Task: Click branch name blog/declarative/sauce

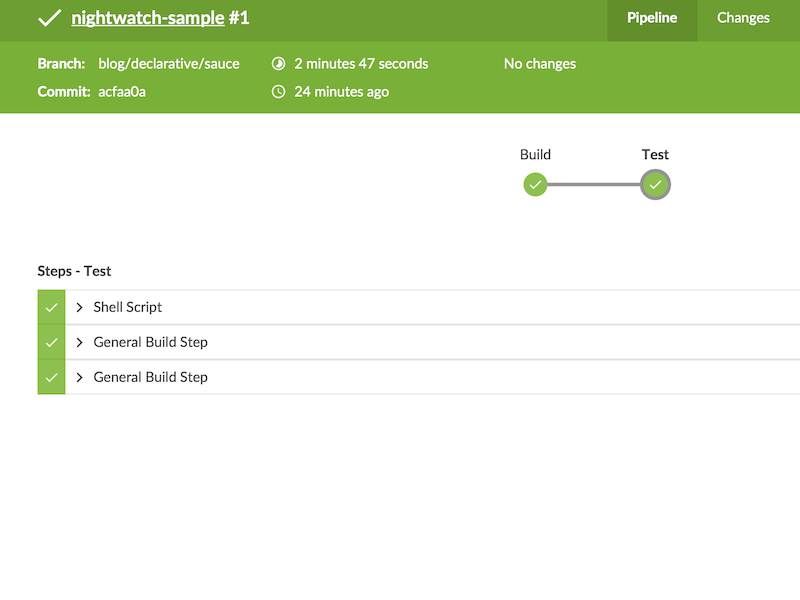Action: click(x=169, y=64)
